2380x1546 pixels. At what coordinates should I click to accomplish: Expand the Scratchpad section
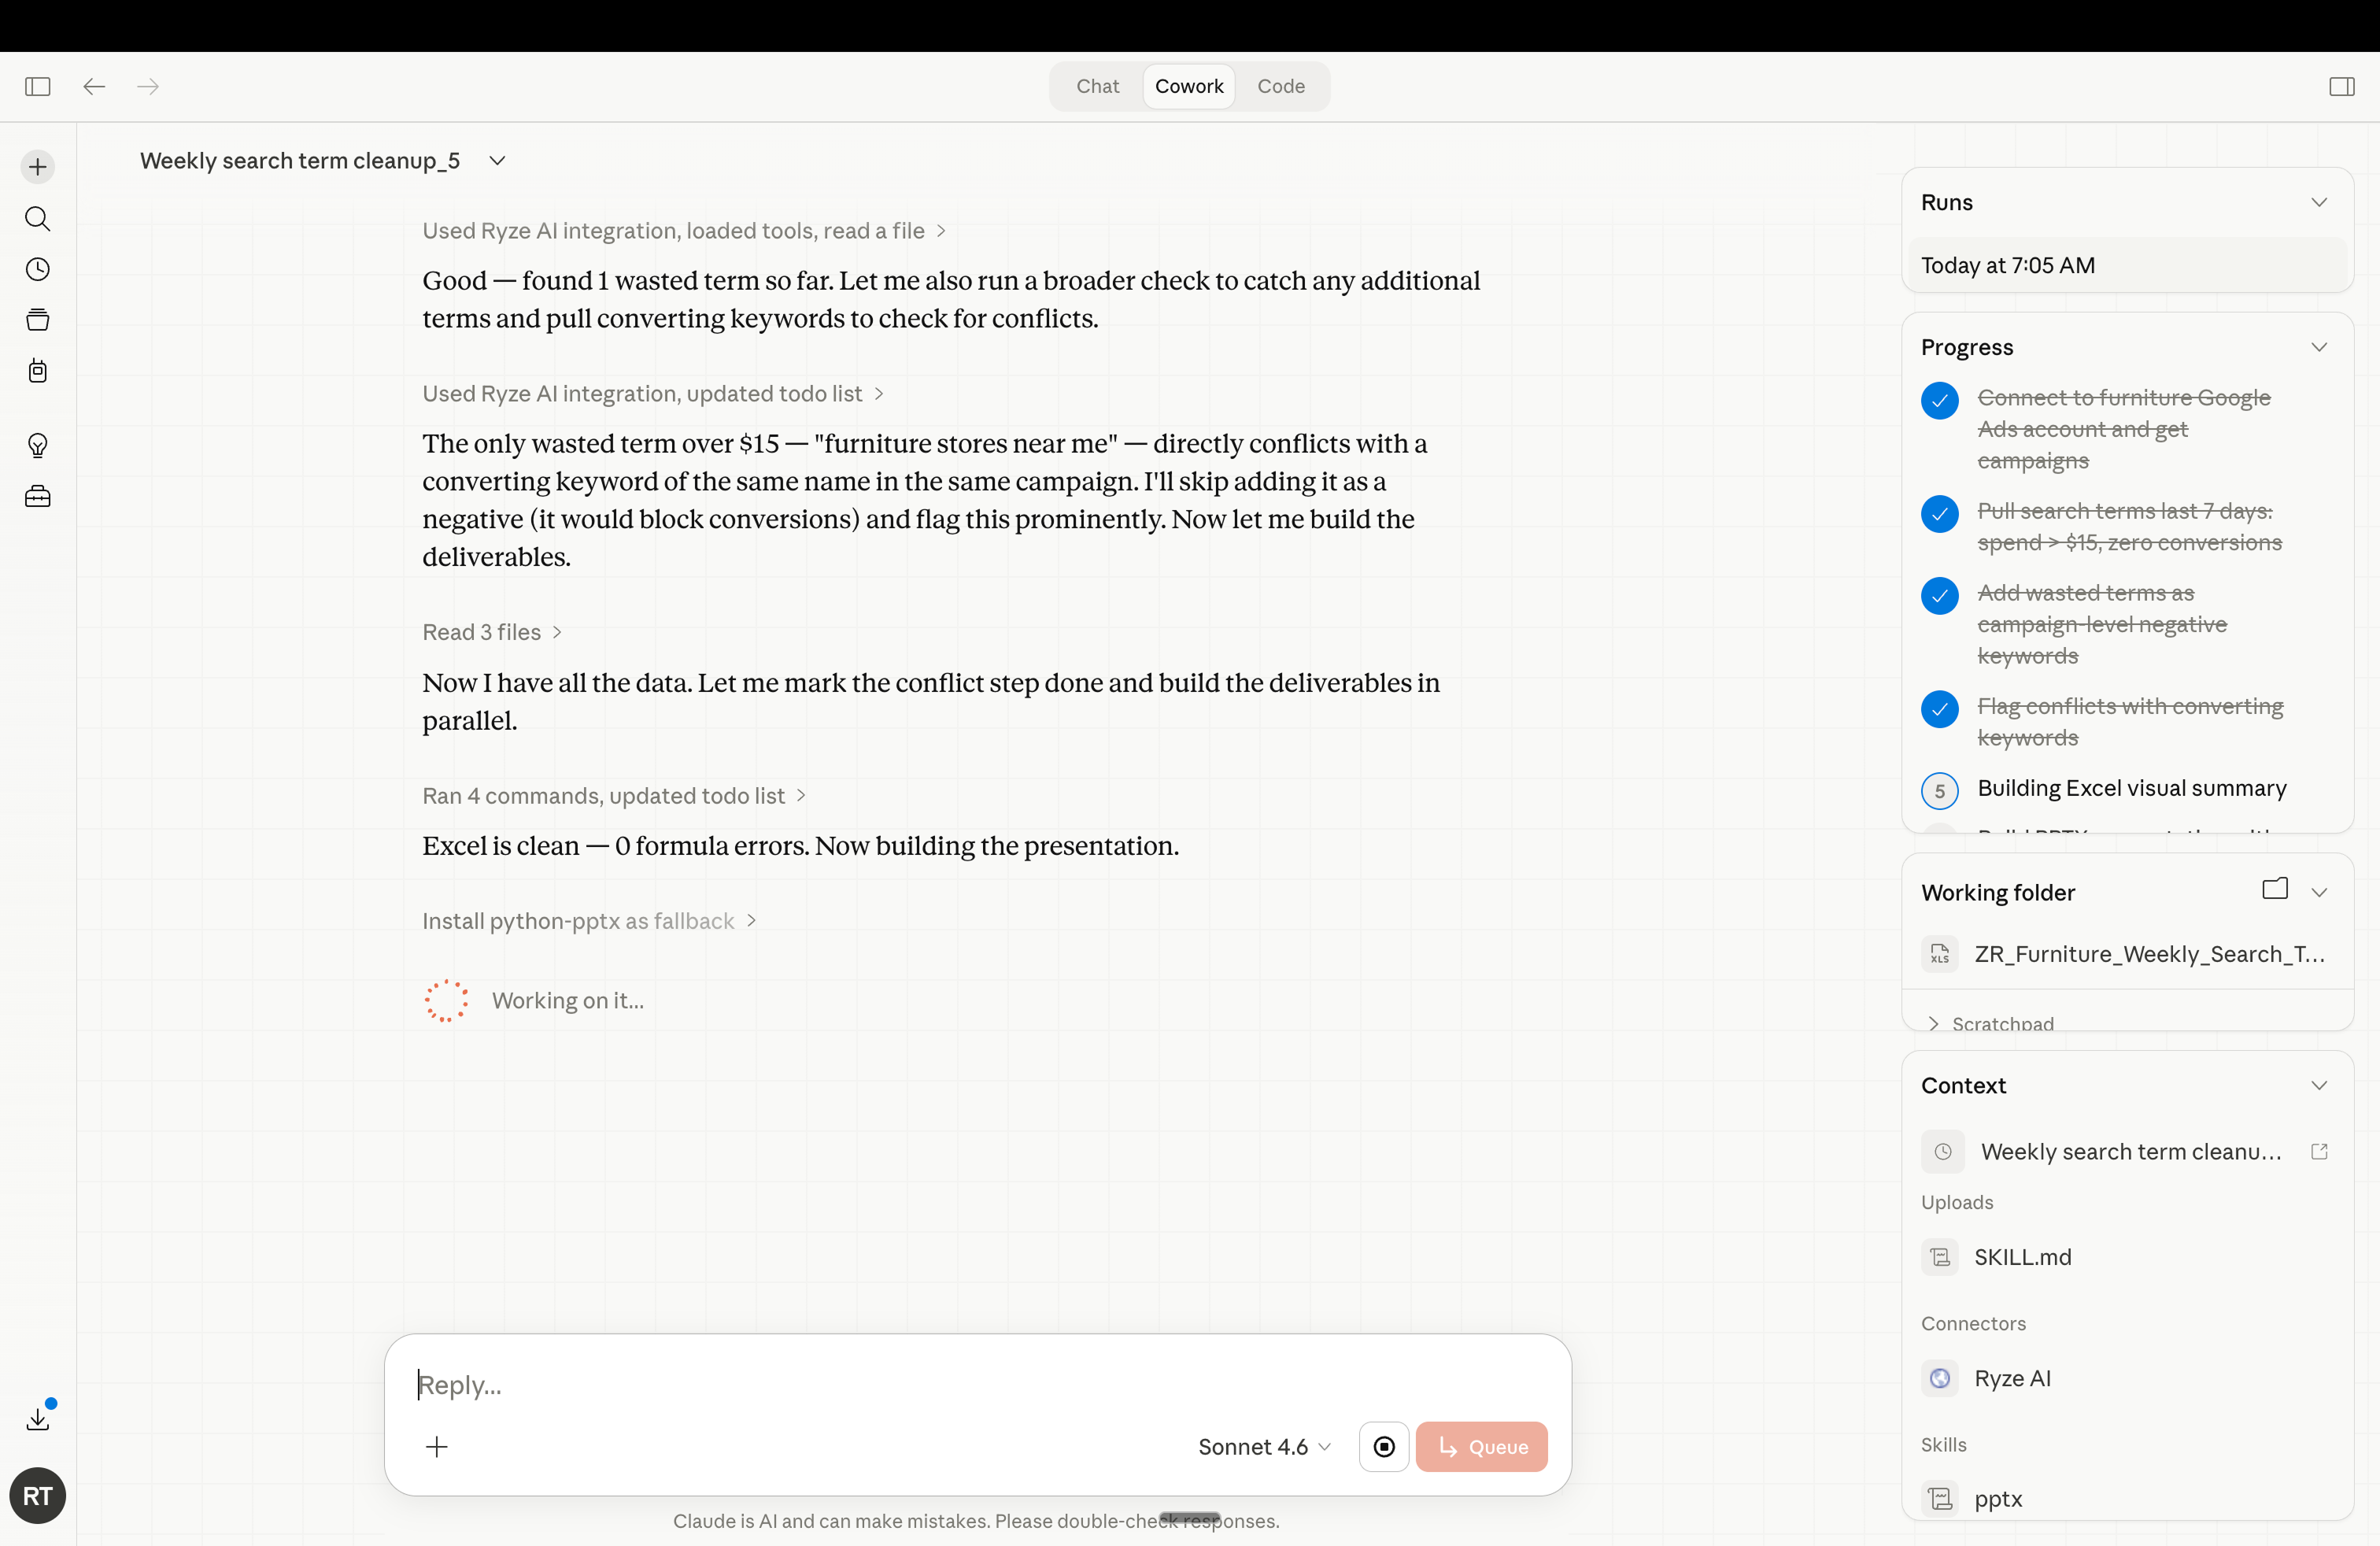[1932, 1023]
